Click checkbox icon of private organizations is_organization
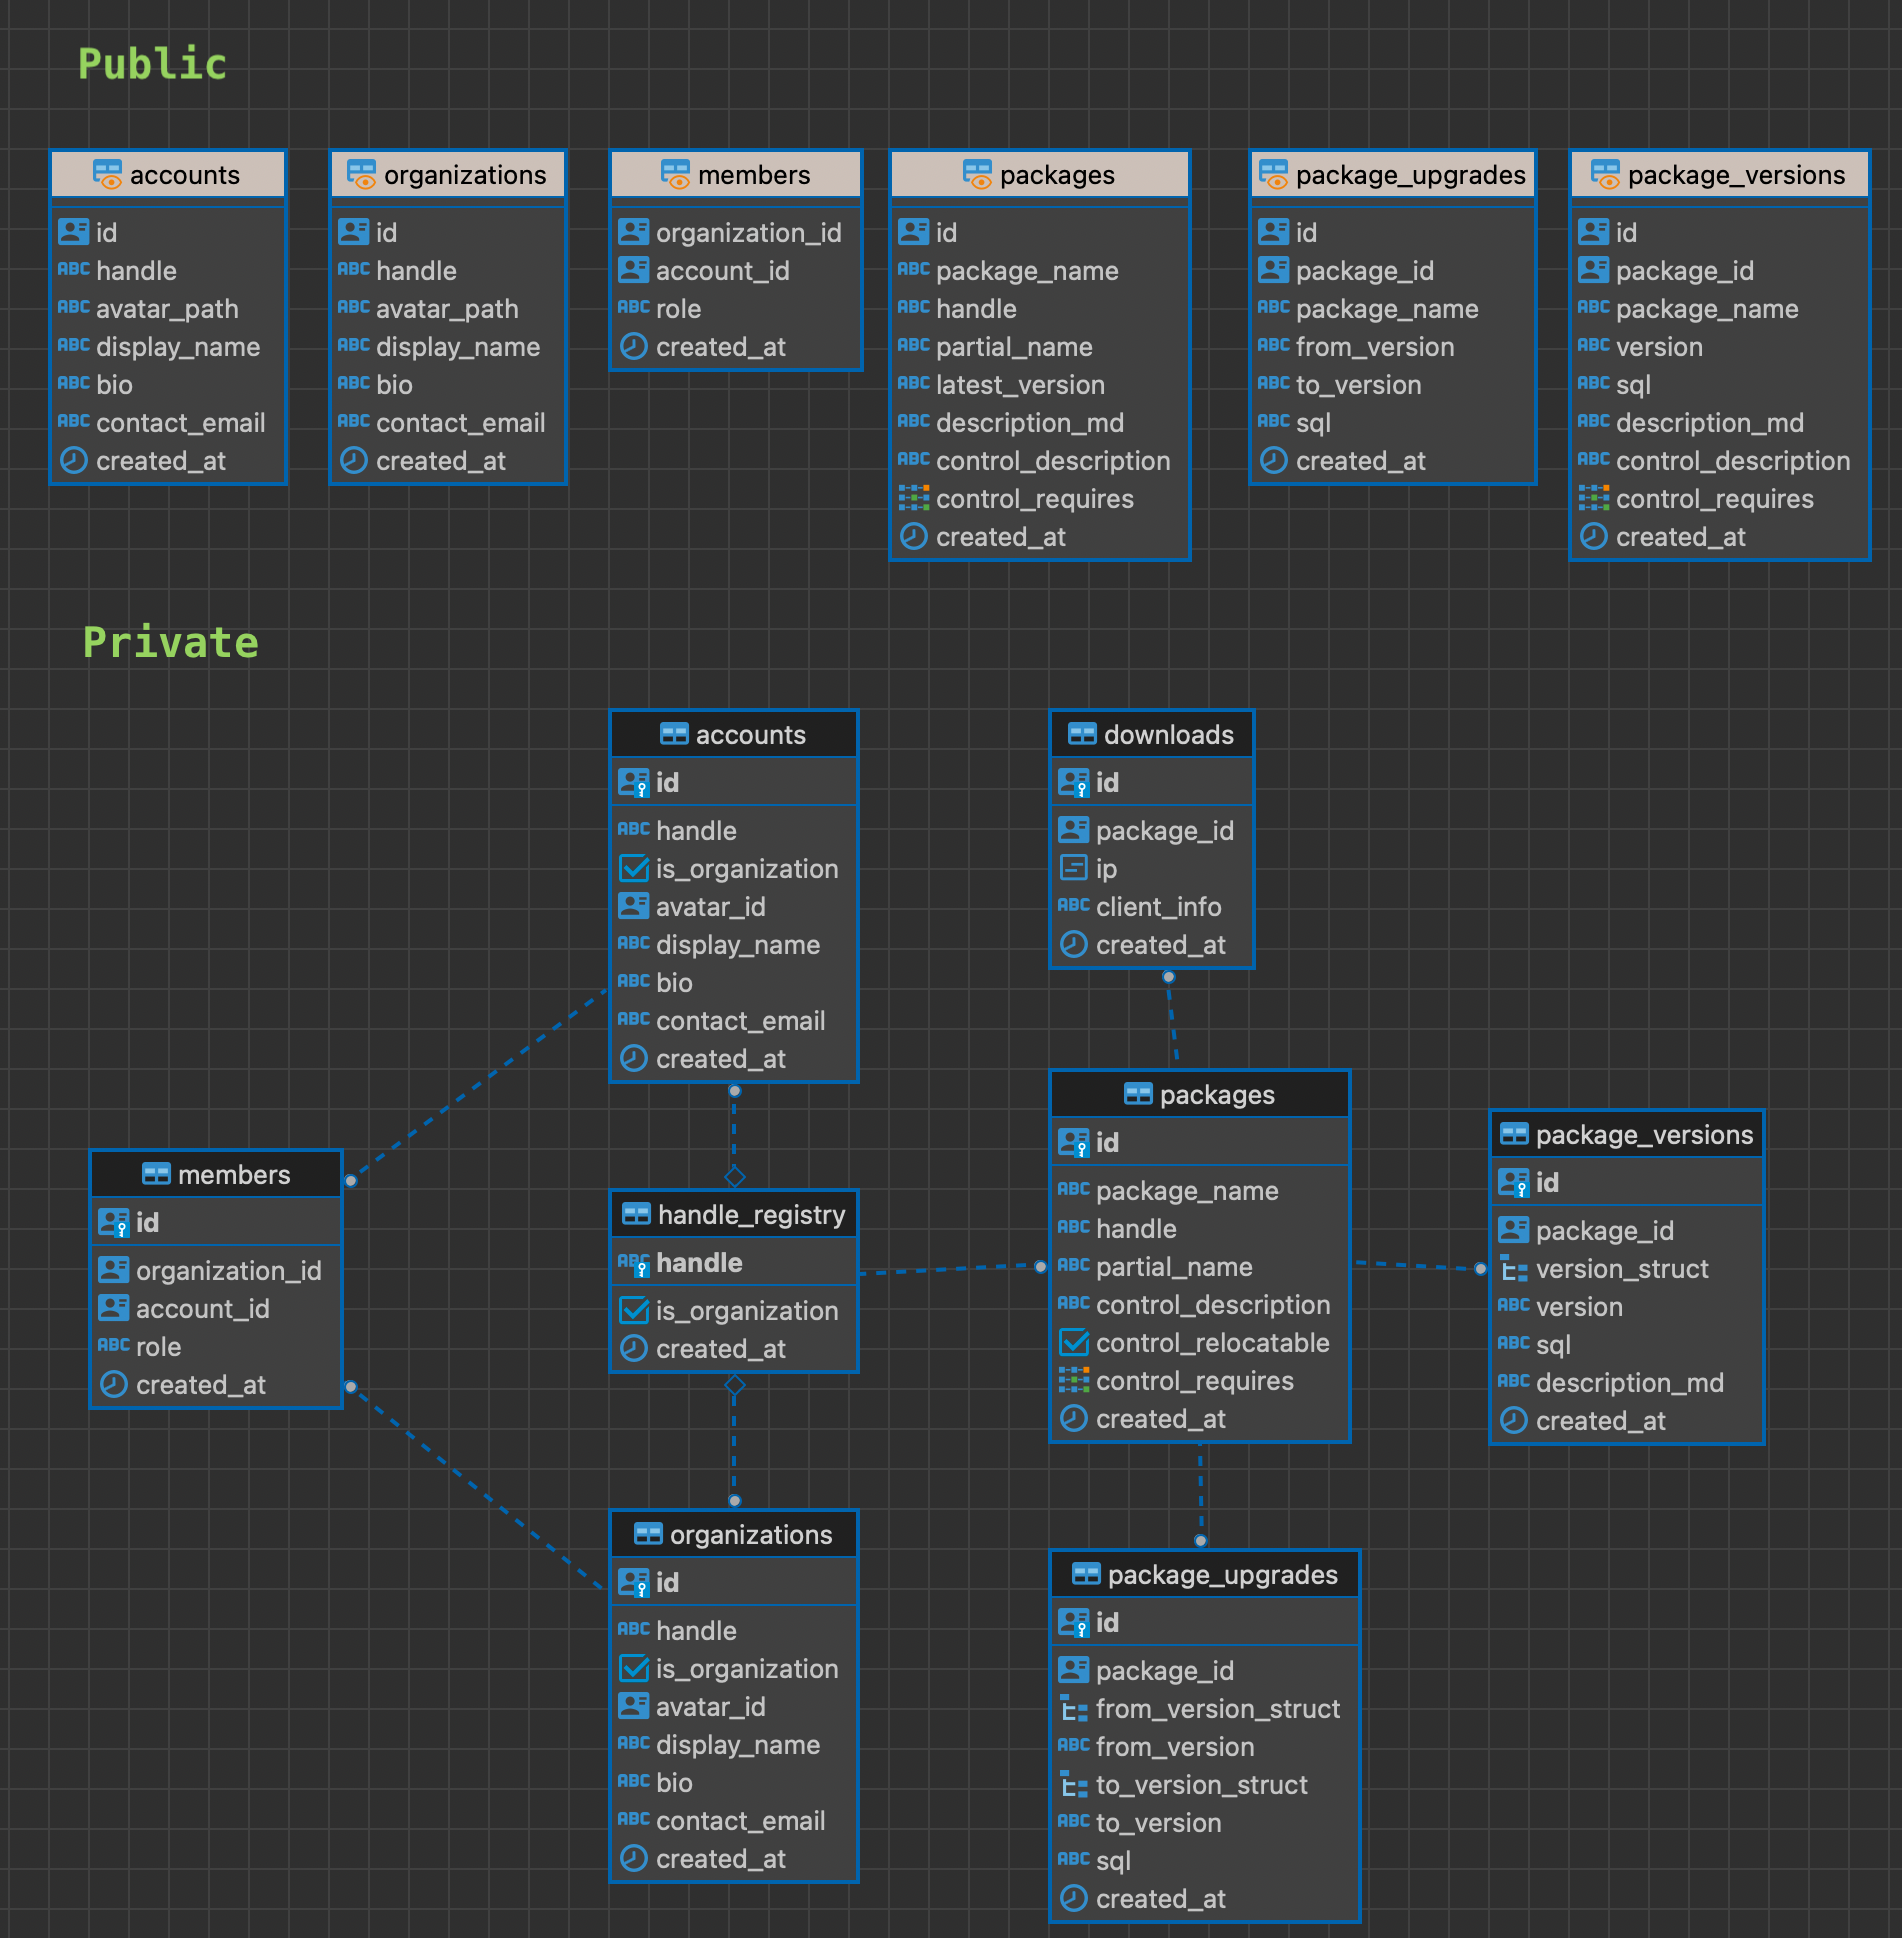 [634, 1668]
